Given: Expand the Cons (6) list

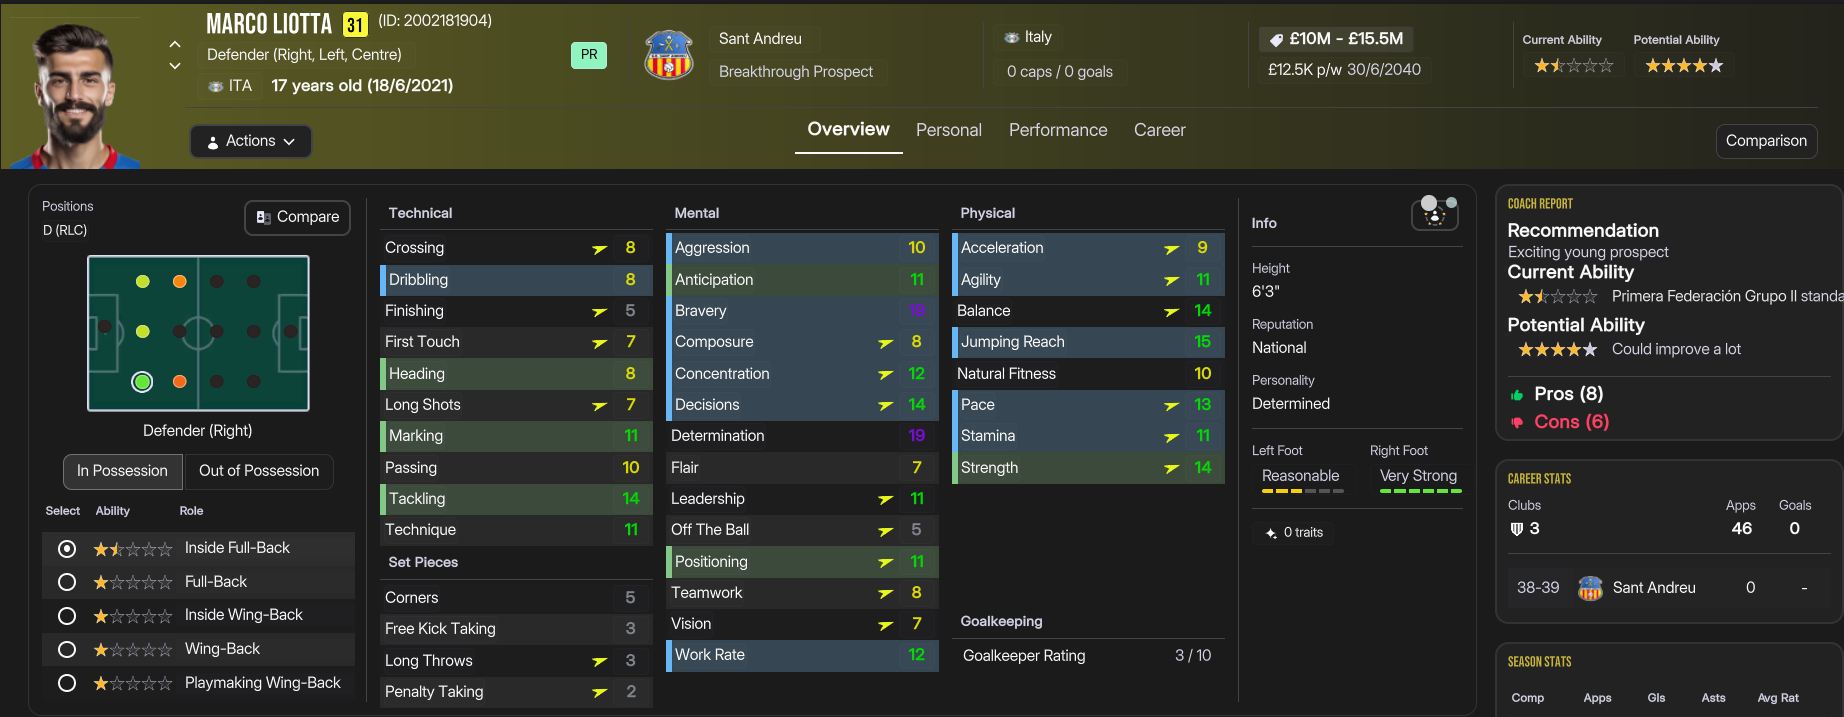Looking at the screenshot, I should pyautogui.click(x=1571, y=422).
